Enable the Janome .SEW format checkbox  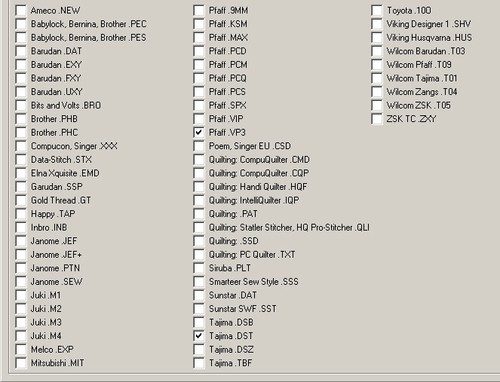[21, 282]
